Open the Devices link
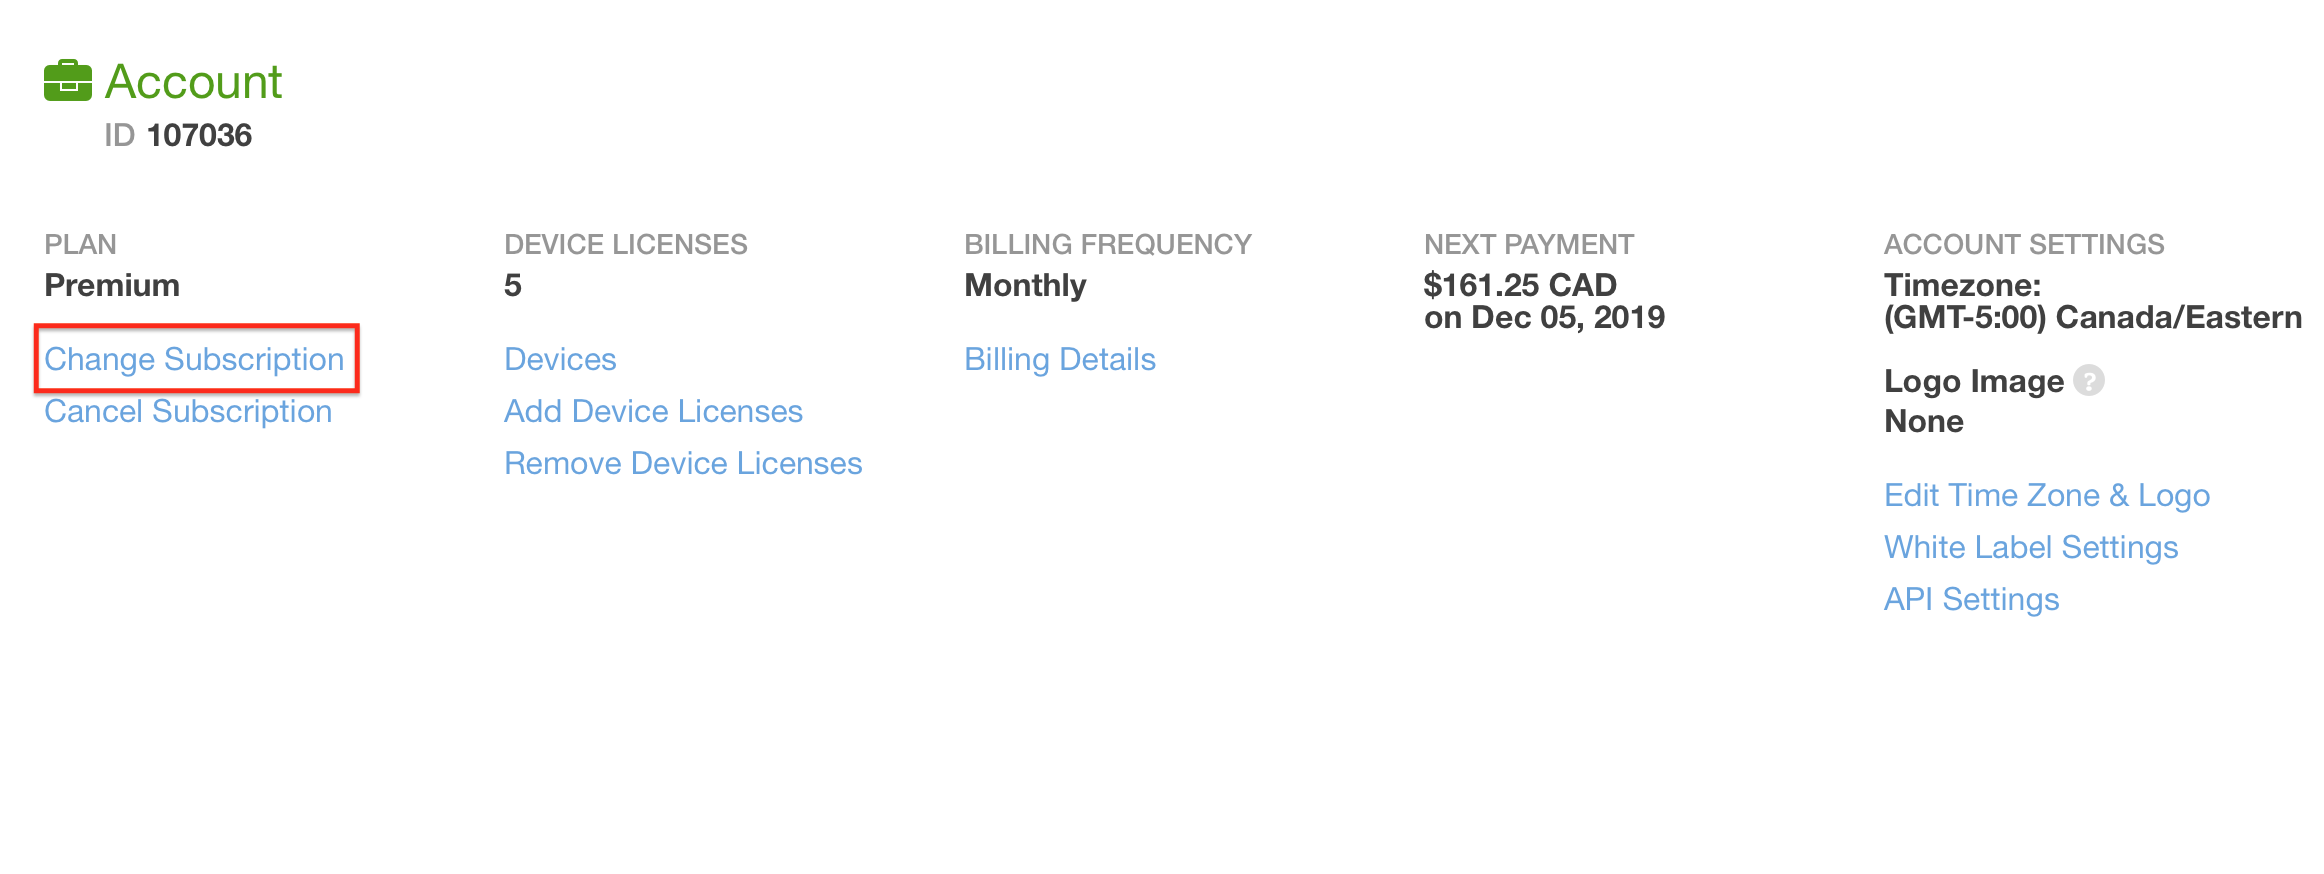Image resolution: width=2324 pixels, height=874 pixels. coord(560,359)
